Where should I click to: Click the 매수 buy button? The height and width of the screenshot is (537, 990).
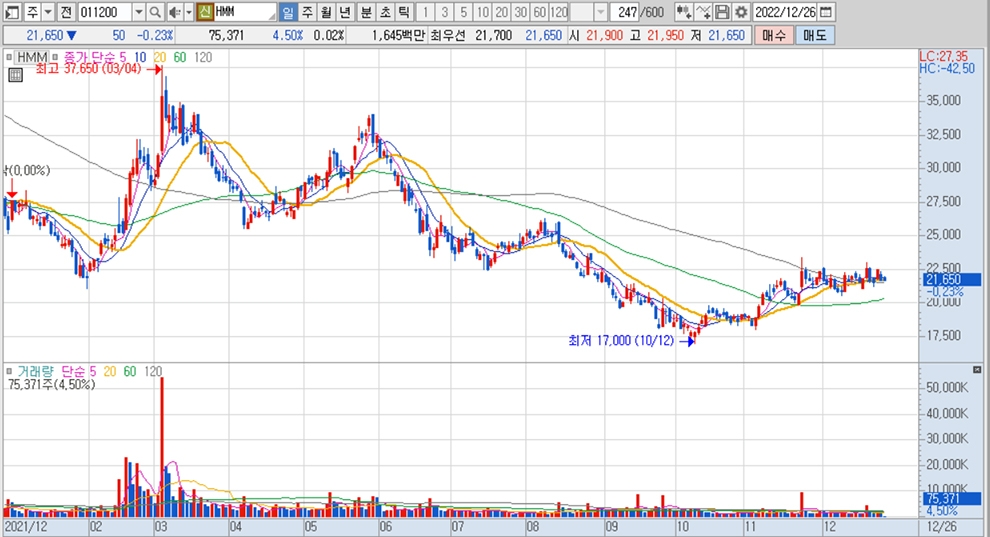tap(773, 35)
